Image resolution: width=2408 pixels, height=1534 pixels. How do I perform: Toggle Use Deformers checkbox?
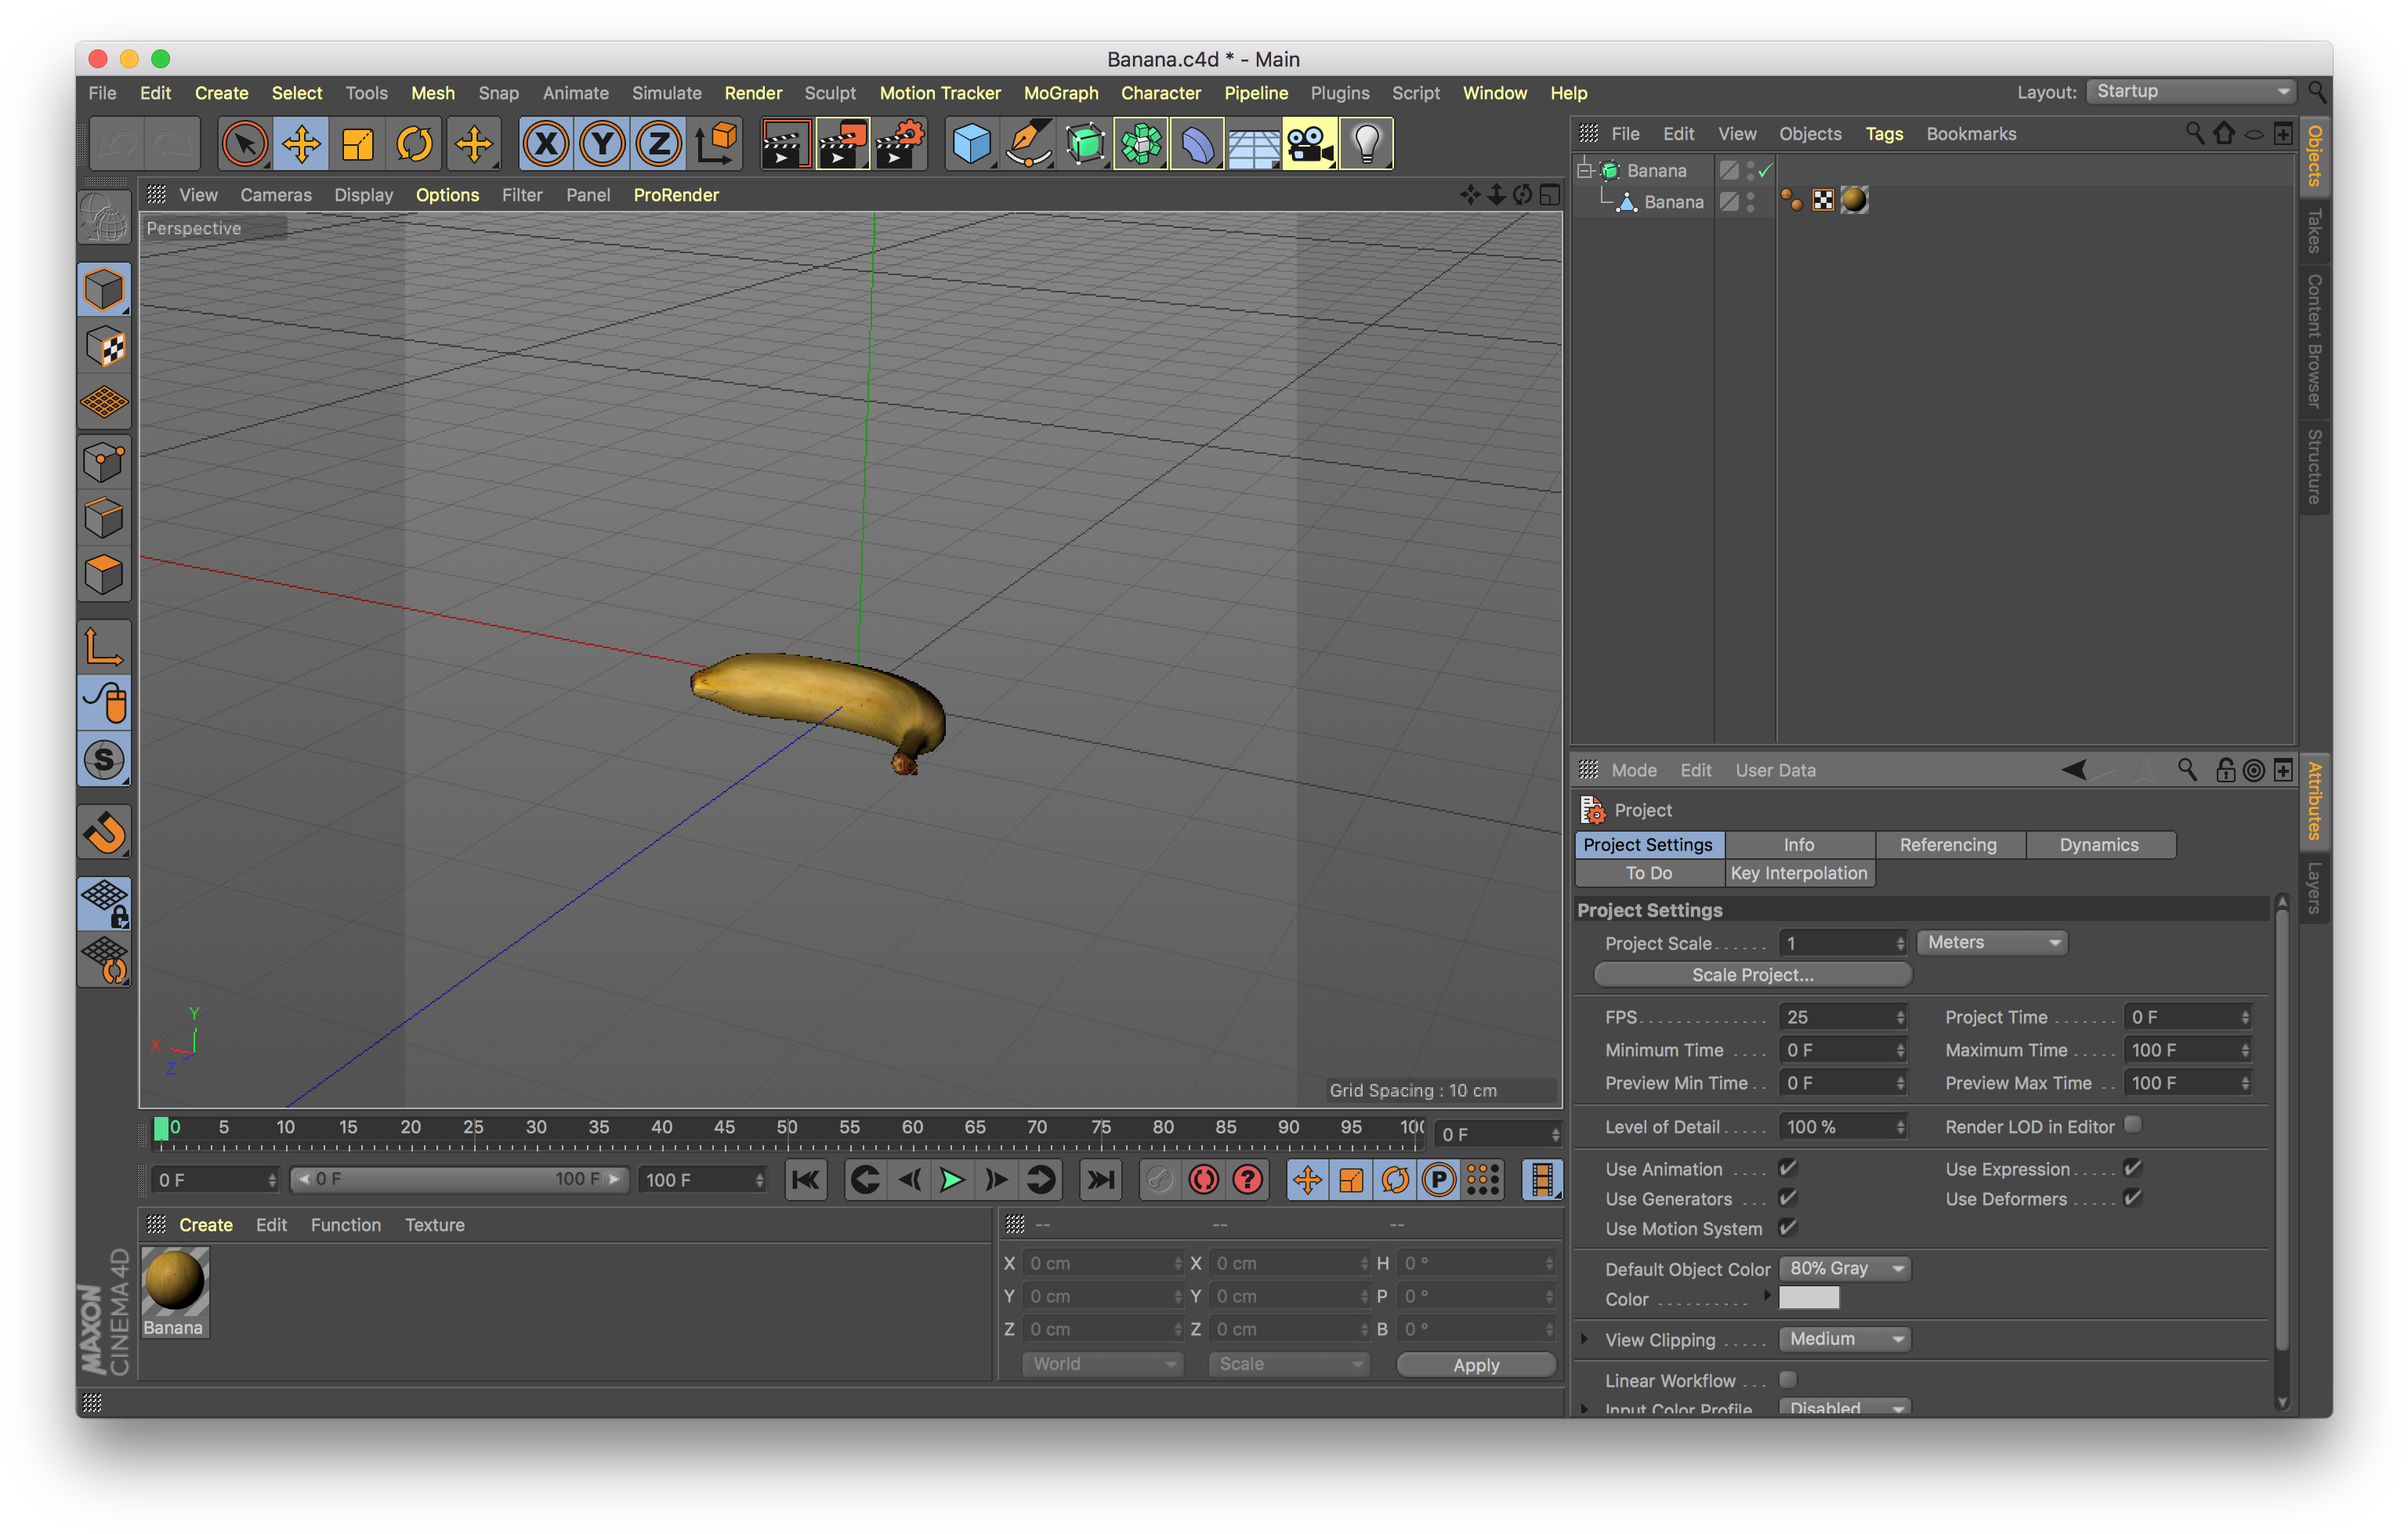2132,1198
